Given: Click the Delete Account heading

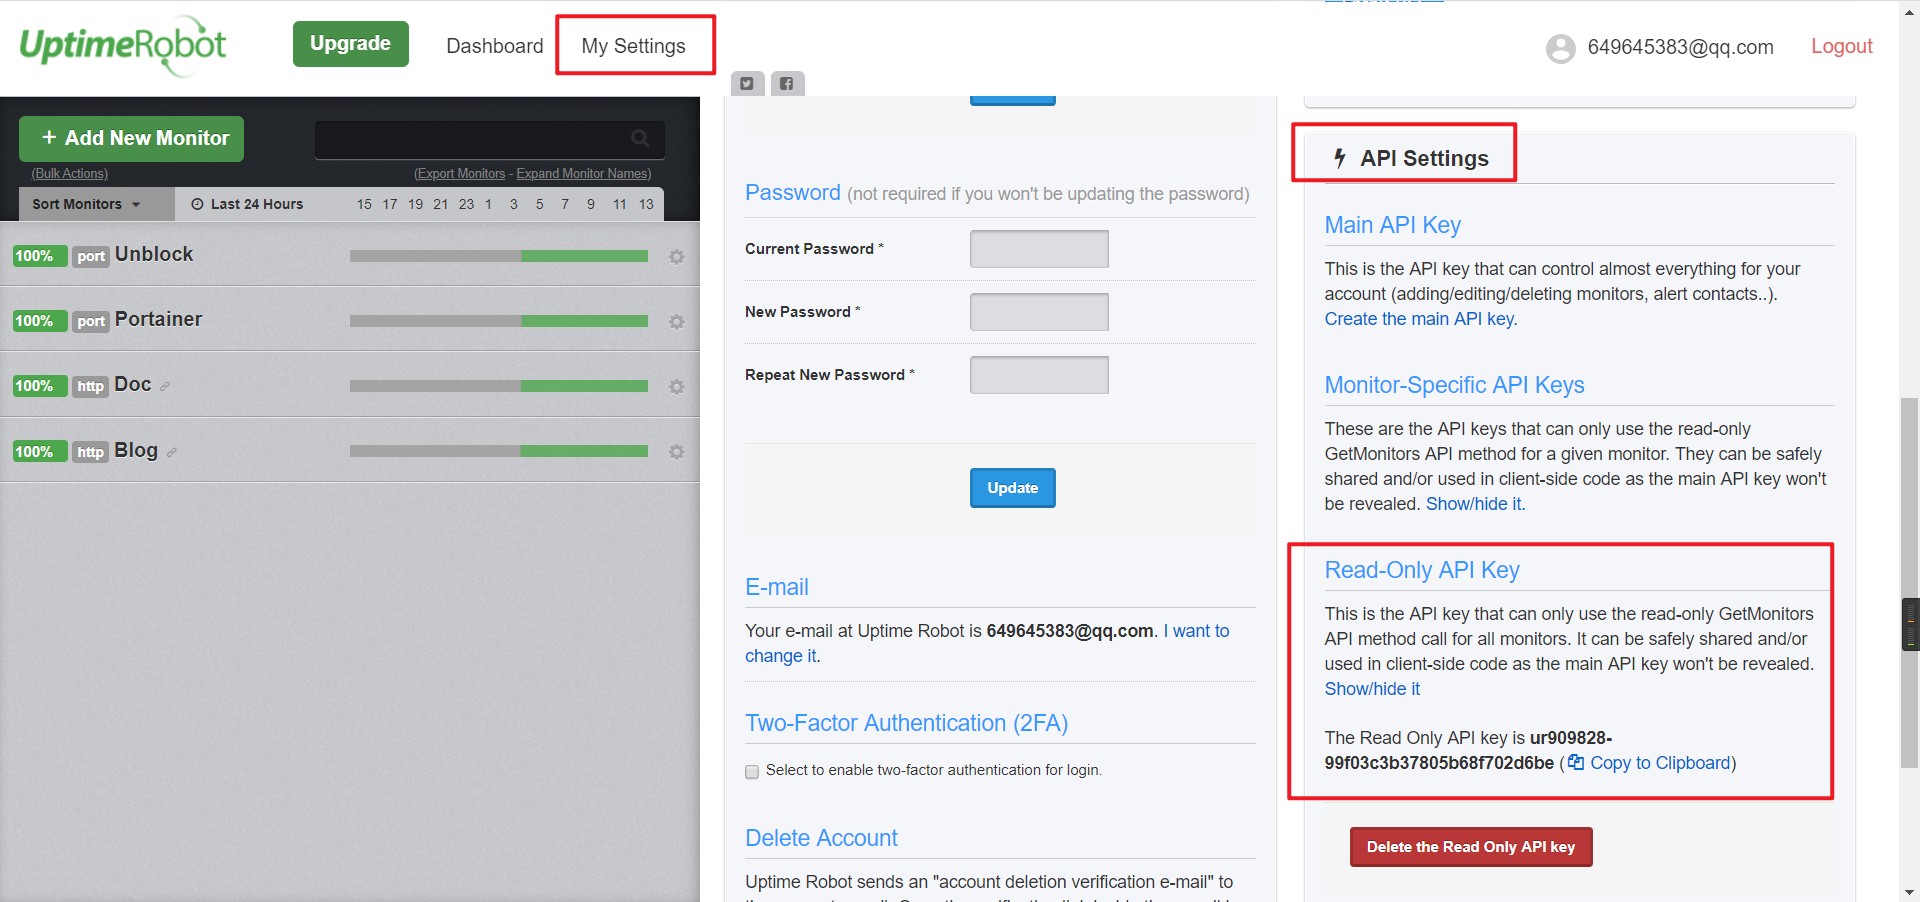Looking at the screenshot, I should pos(821,838).
